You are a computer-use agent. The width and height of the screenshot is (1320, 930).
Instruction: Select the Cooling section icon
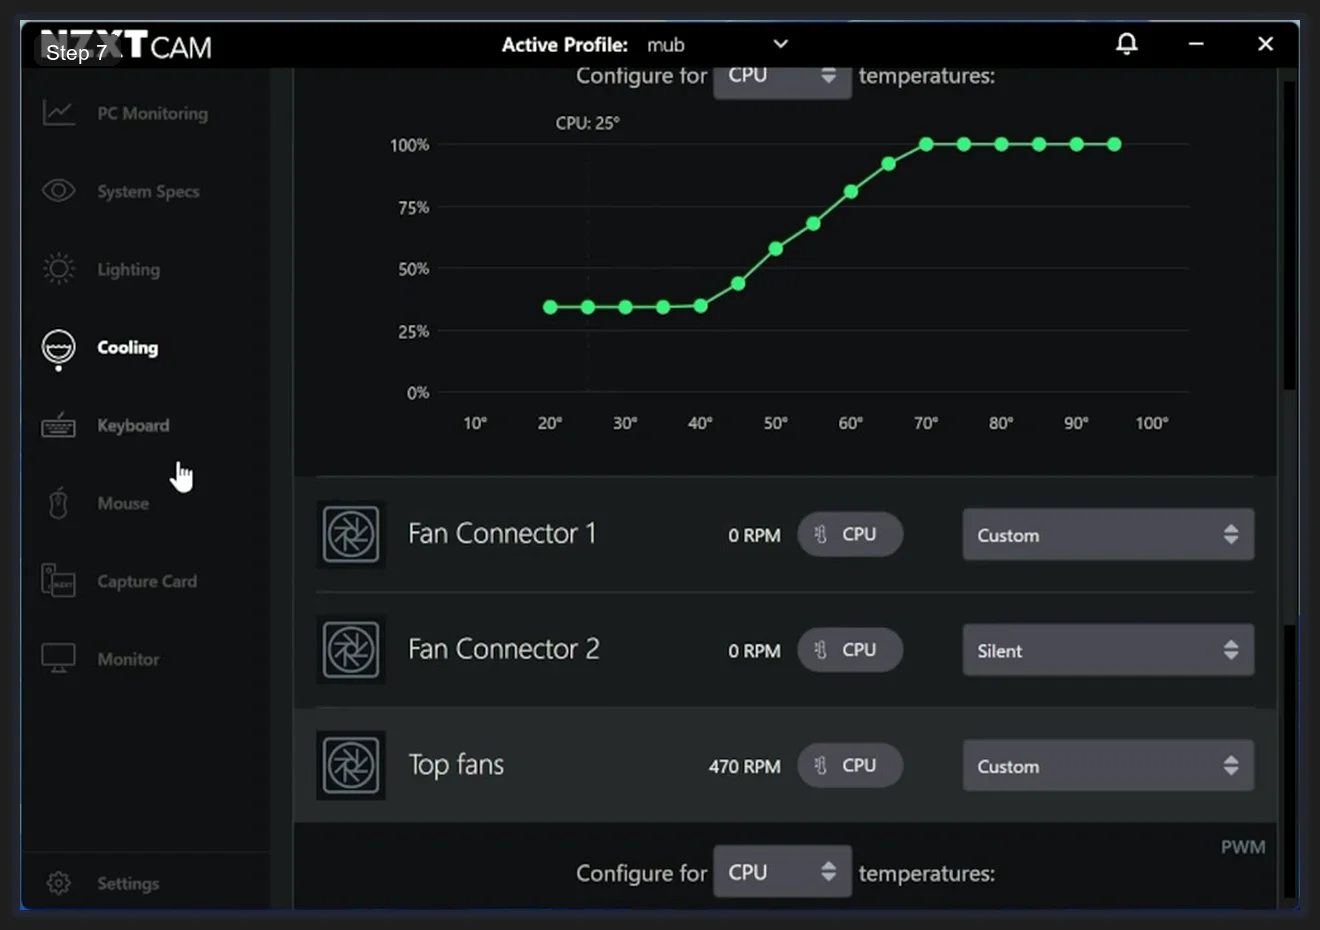(58, 347)
